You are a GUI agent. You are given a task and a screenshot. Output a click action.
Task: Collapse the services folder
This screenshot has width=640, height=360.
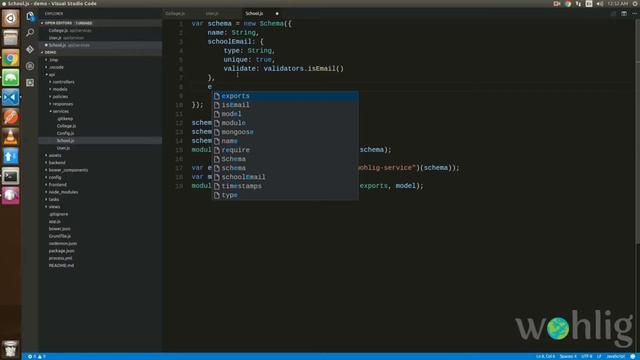[100, 111]
